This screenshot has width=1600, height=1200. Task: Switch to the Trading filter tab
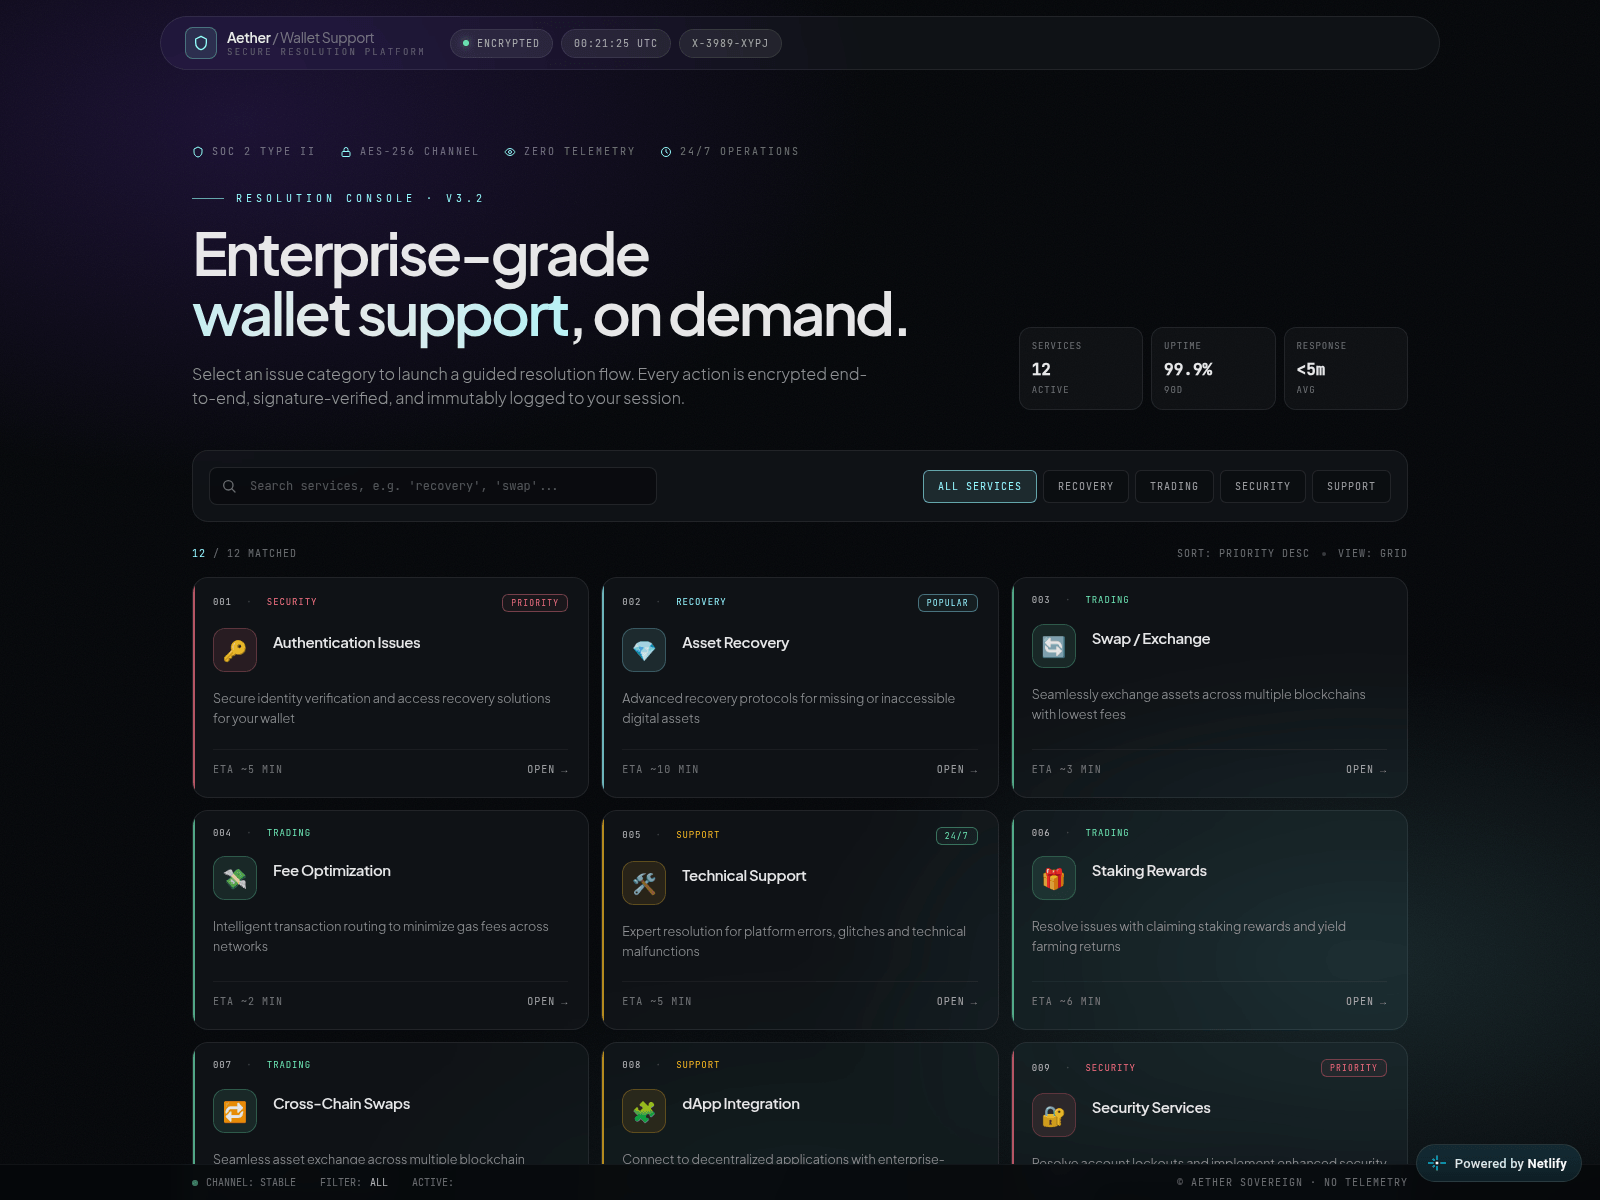click(x=1174, y=486)
